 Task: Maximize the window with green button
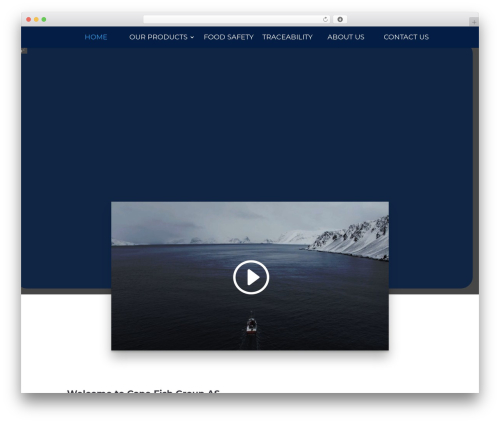(x=44, y=20)
